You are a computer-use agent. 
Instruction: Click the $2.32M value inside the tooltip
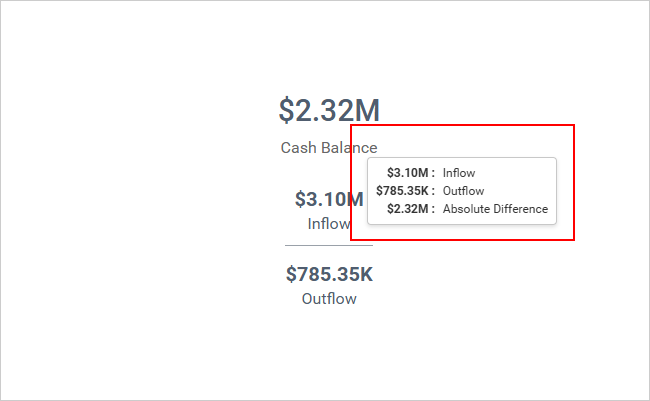[407, 209]
